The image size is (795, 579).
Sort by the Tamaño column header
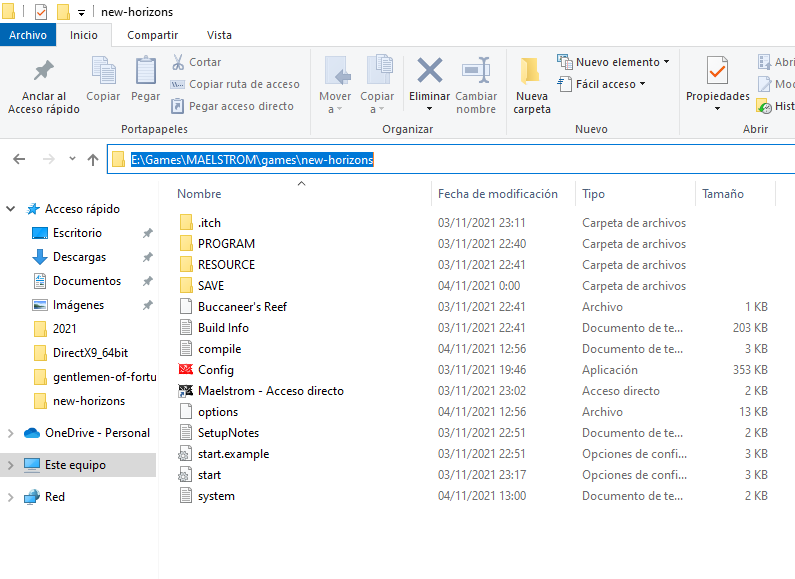(722, 194)
